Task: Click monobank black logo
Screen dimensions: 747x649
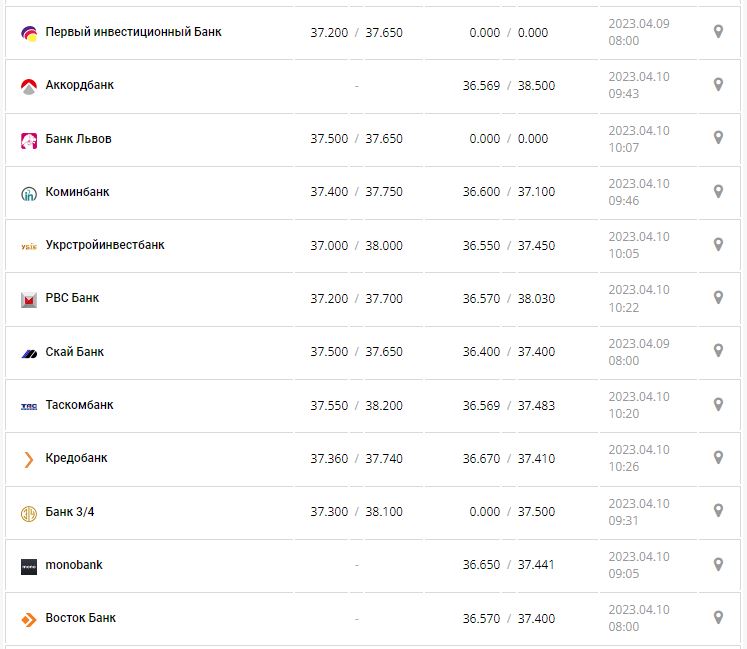Action: point(29,566)
